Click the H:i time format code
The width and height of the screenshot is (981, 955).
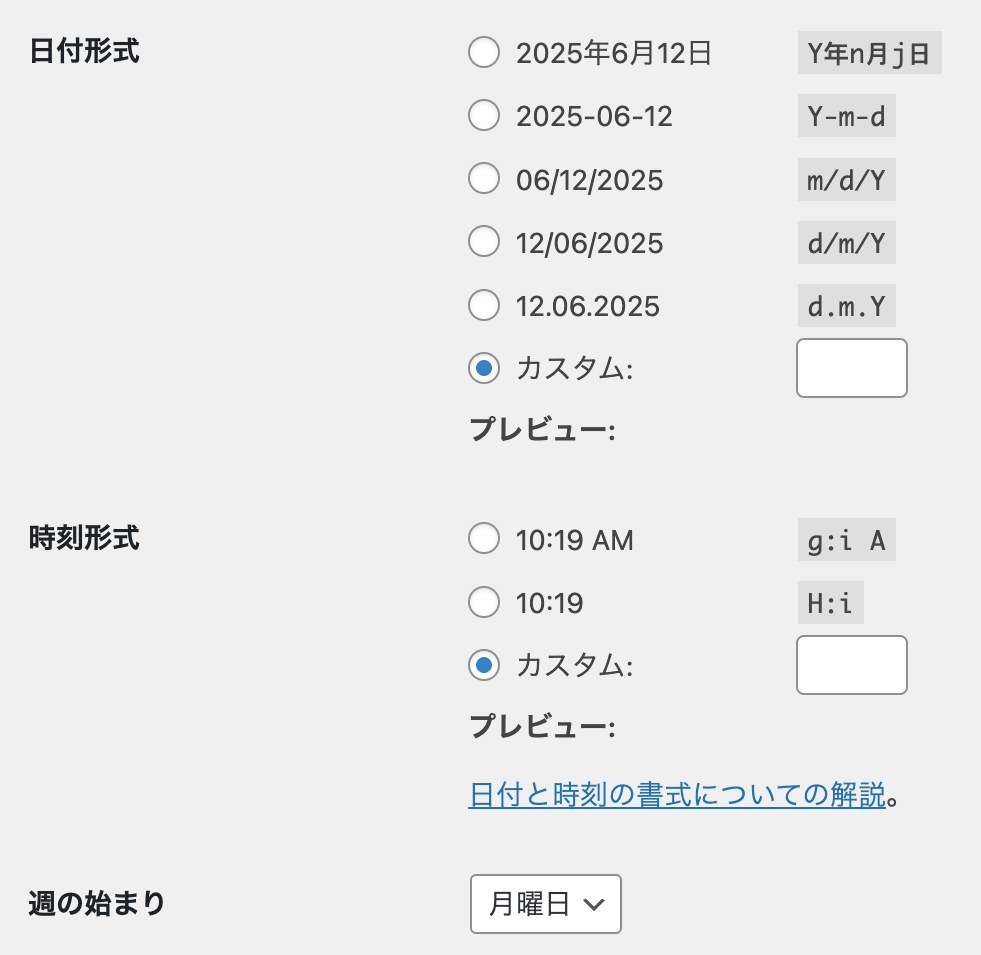tap(830, 603)
